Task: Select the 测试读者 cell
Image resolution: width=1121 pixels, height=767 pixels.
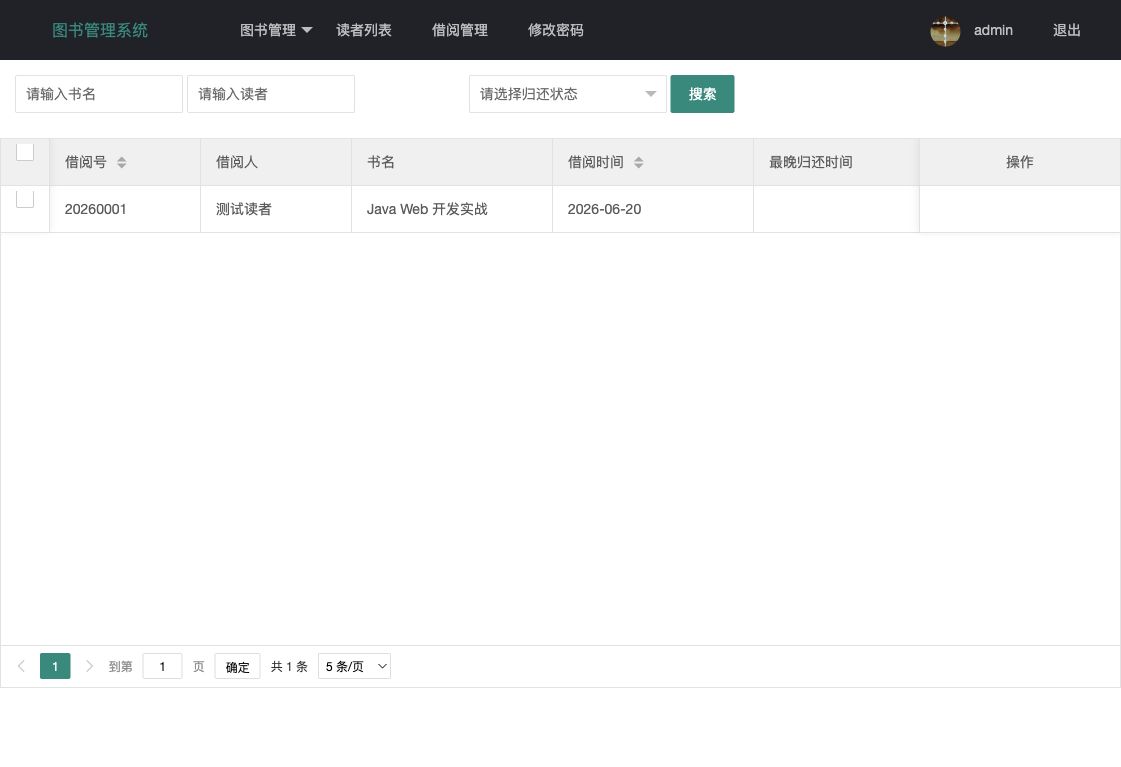Action: click(276, 209)
